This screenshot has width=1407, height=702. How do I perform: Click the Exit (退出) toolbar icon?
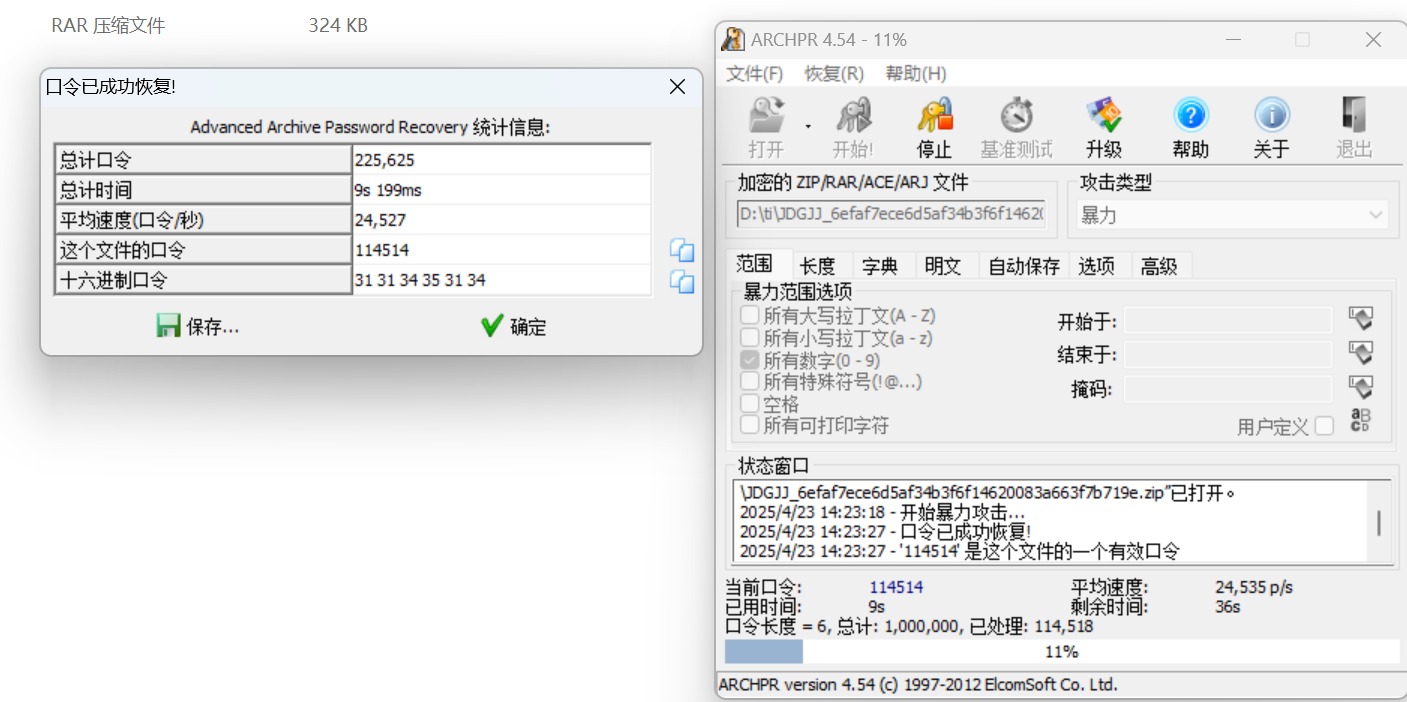point(1354,117)
